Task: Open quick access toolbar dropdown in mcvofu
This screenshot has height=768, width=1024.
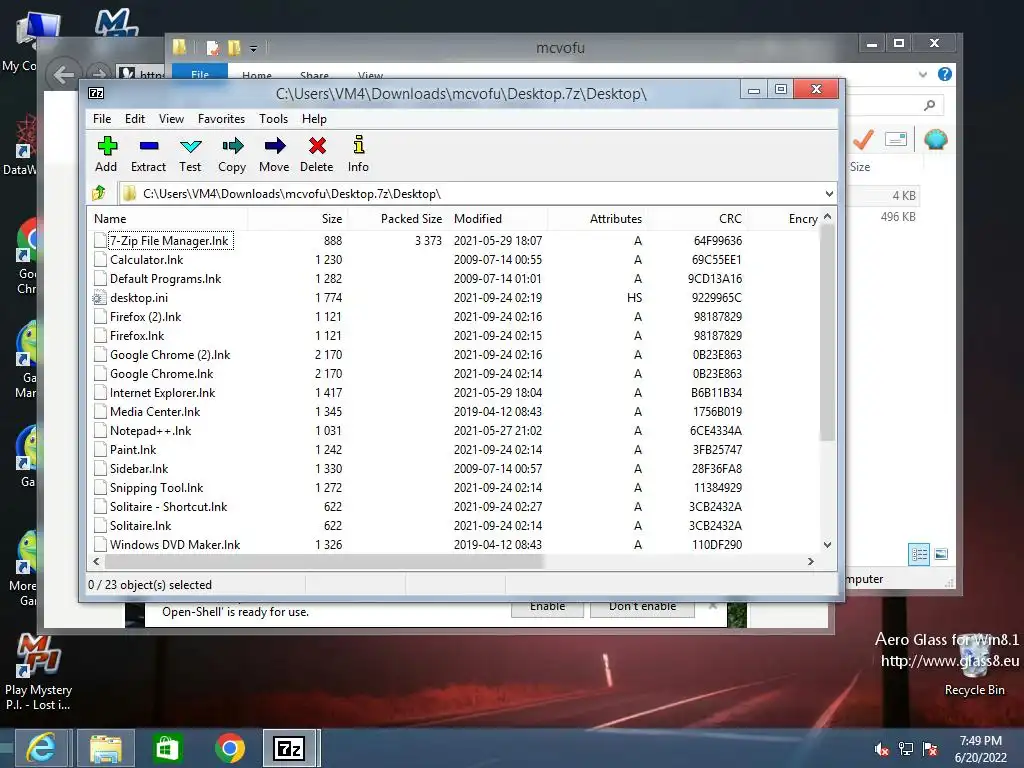Action: pyautogui.click(x=253, y=48)
